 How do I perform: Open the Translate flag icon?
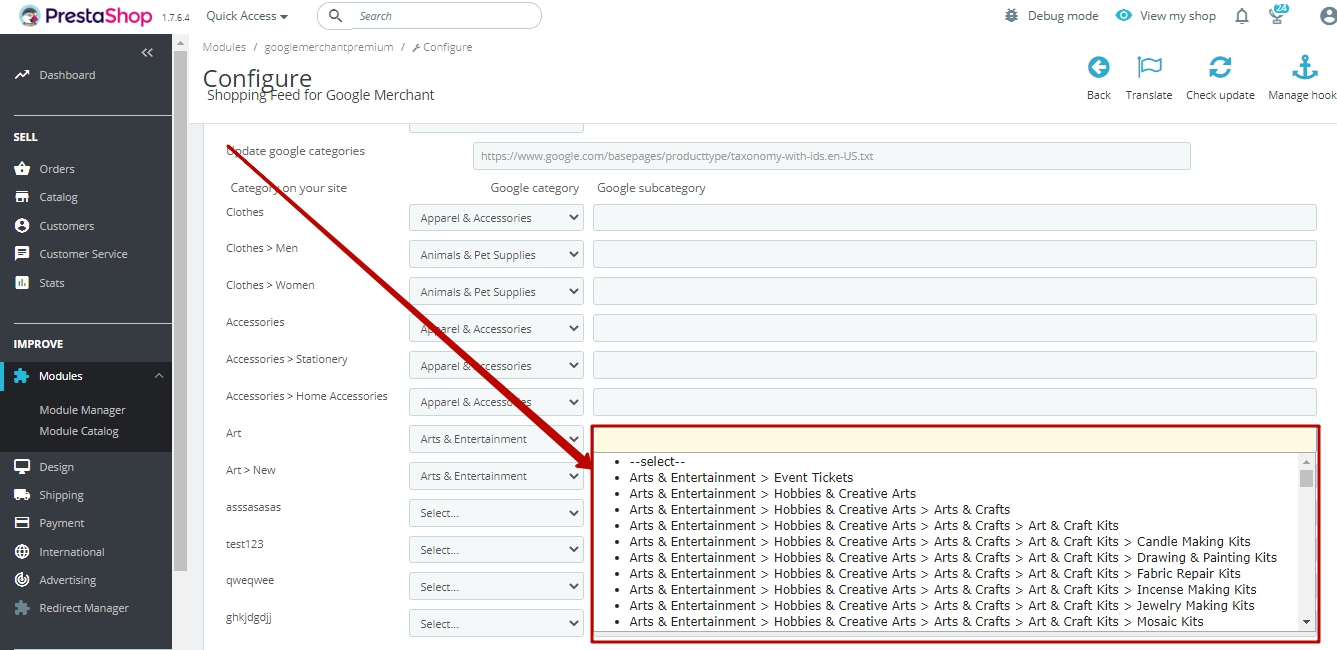[x=1149, y=68]
